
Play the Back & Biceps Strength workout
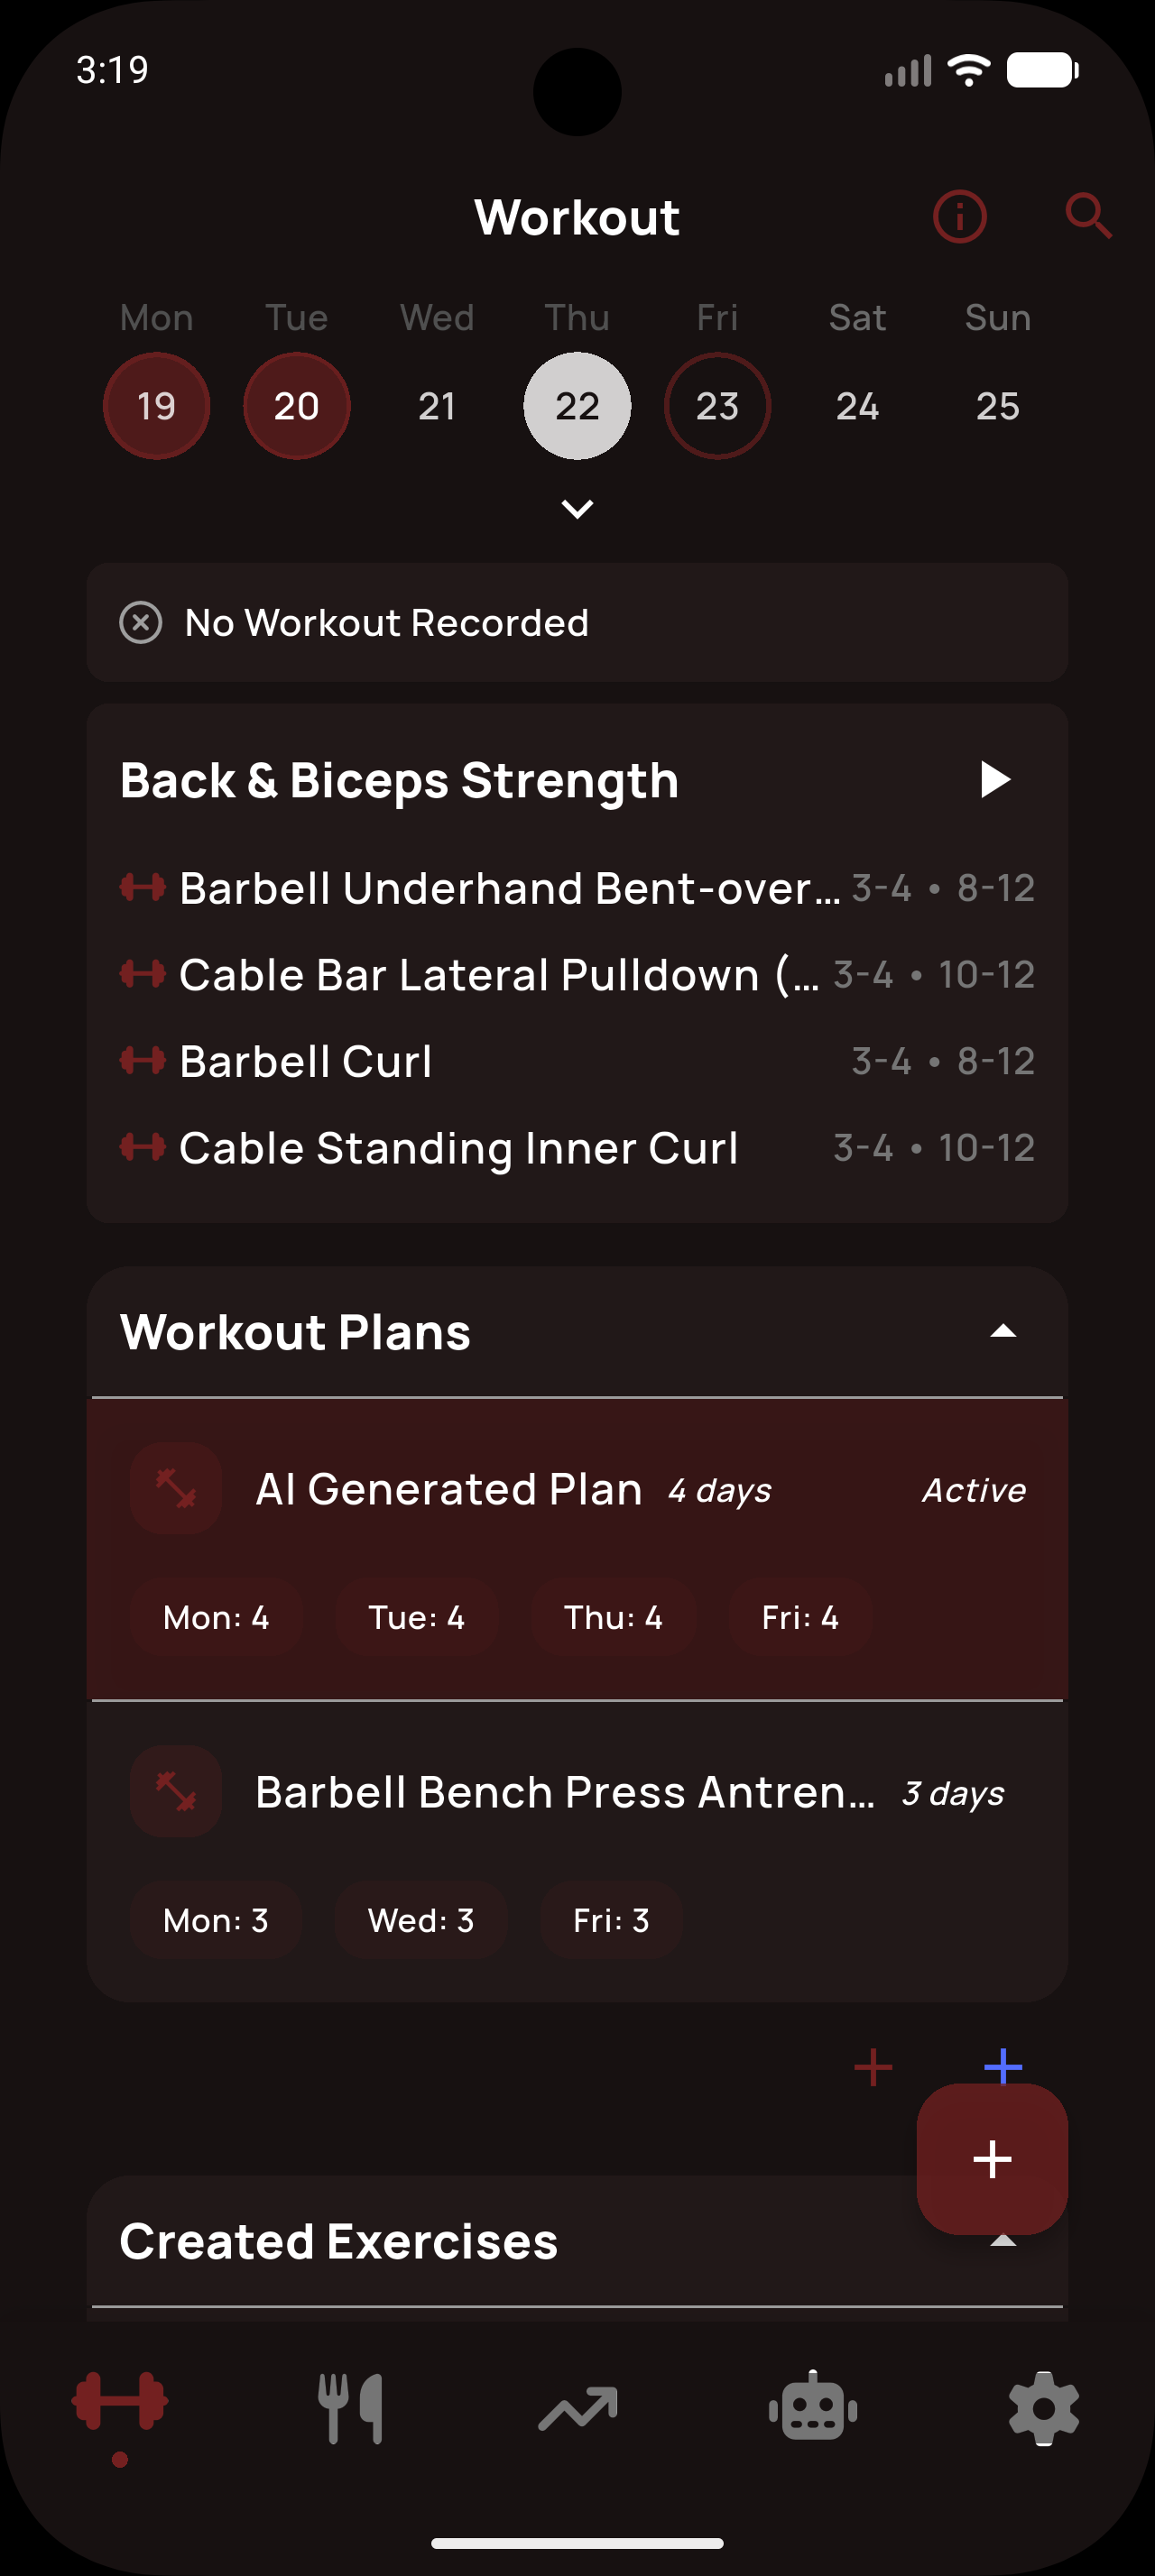[x=996, y=780]
